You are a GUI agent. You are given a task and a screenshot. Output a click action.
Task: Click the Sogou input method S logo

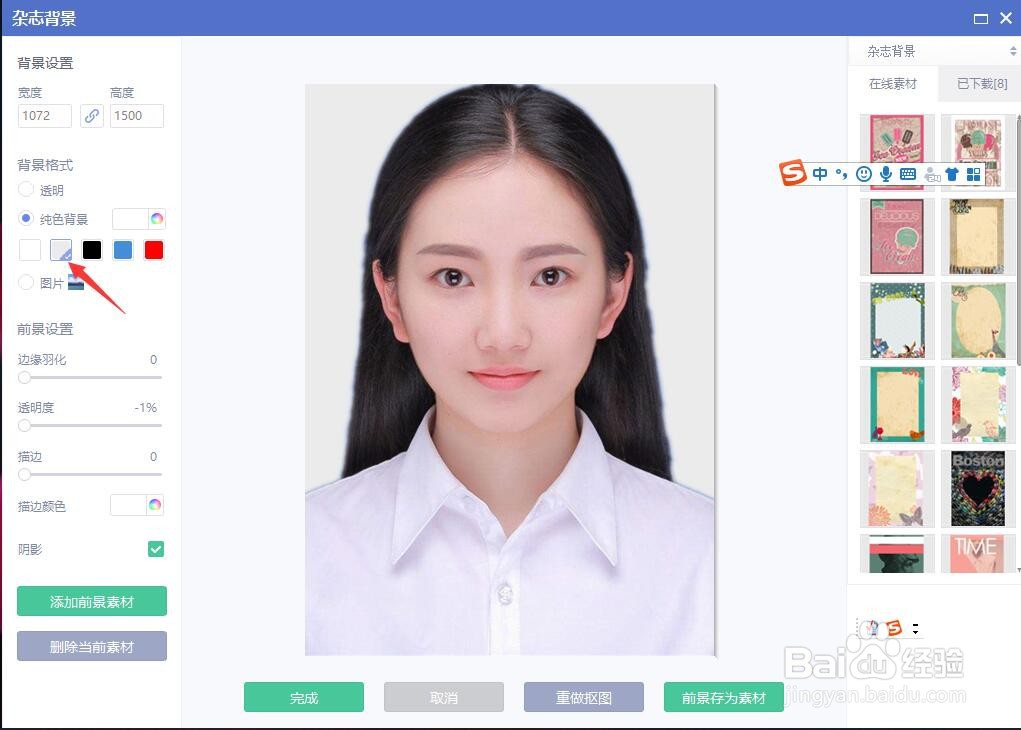[x=791, y=173]
